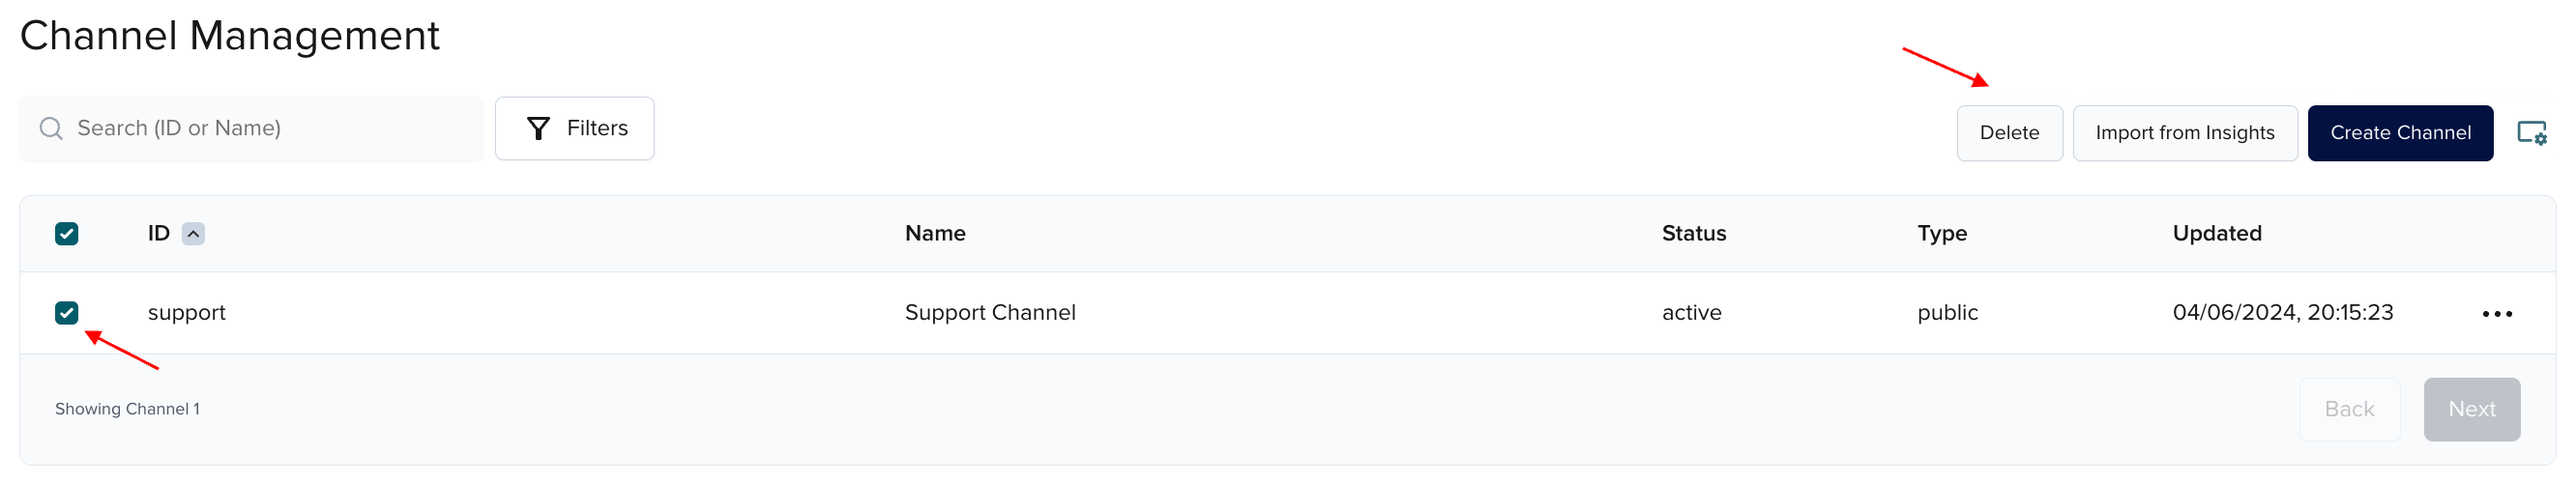Focus the Search (ID or Name) field
The width and height of the screenshot is (2576, 483).
(x=270, y=129)
